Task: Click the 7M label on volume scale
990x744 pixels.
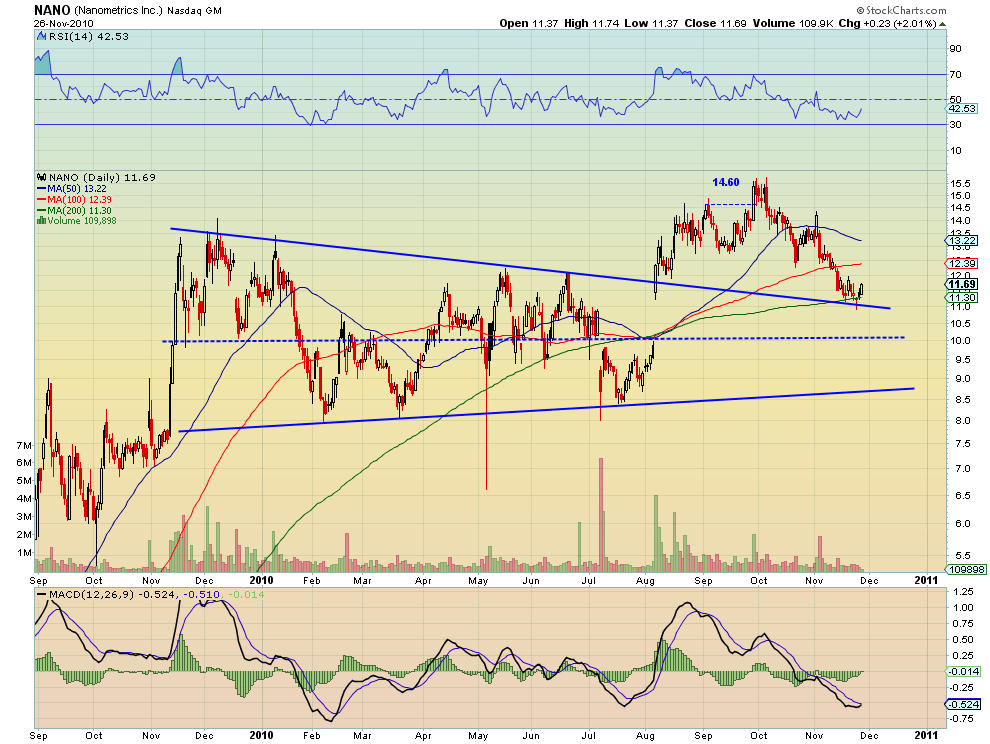Action: coord(24,445)
